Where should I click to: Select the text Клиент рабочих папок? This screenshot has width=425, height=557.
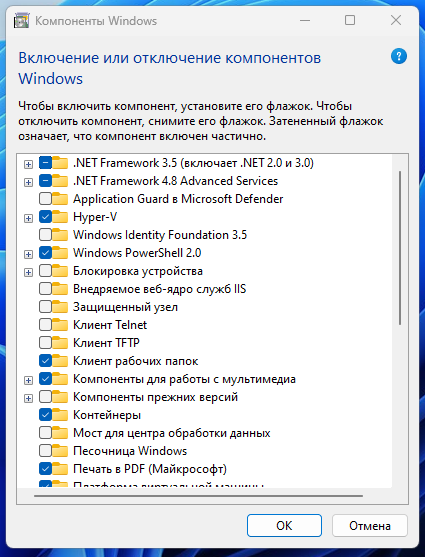pos(135,361)
